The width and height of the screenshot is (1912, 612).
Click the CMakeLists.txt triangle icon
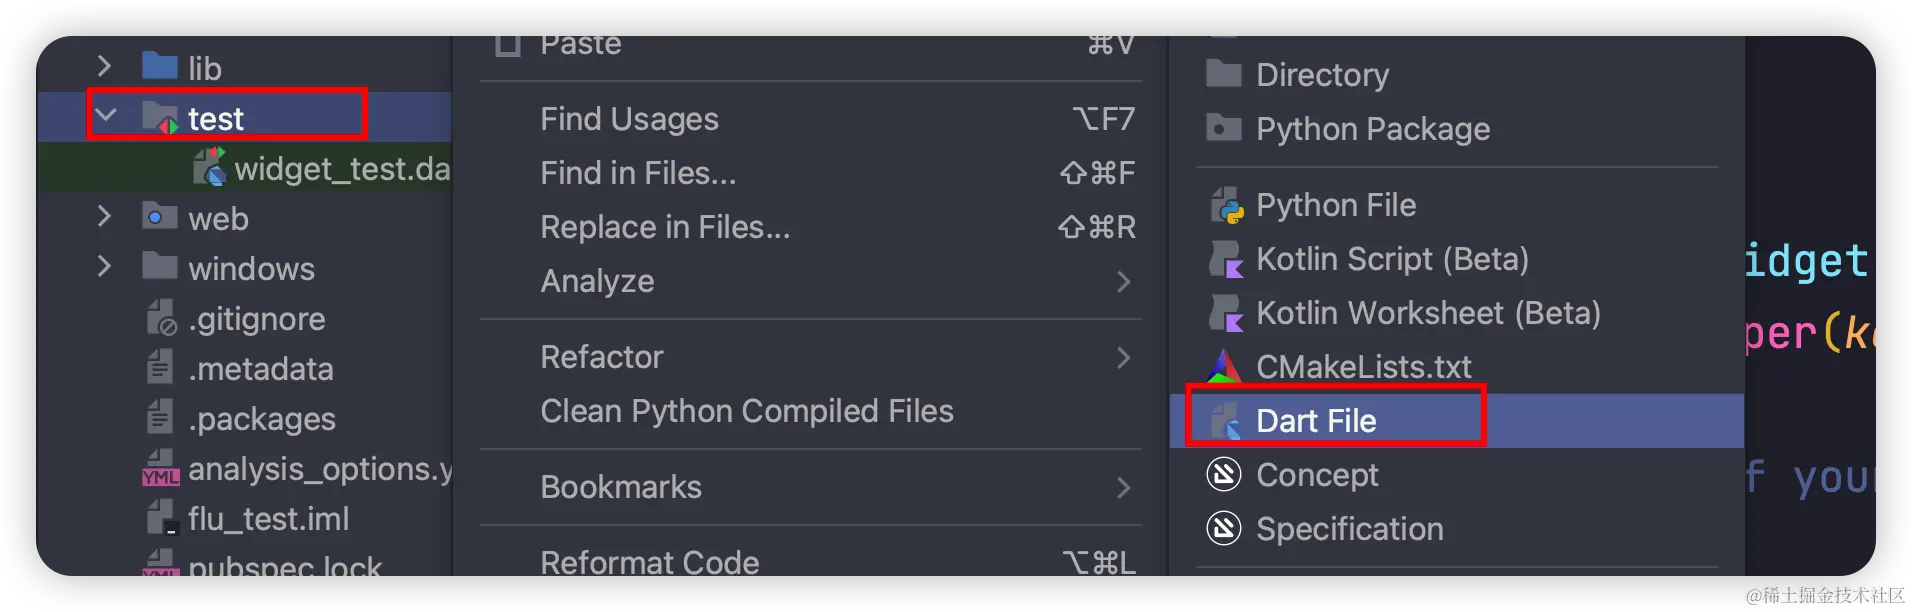click(x=1224, y=367)
